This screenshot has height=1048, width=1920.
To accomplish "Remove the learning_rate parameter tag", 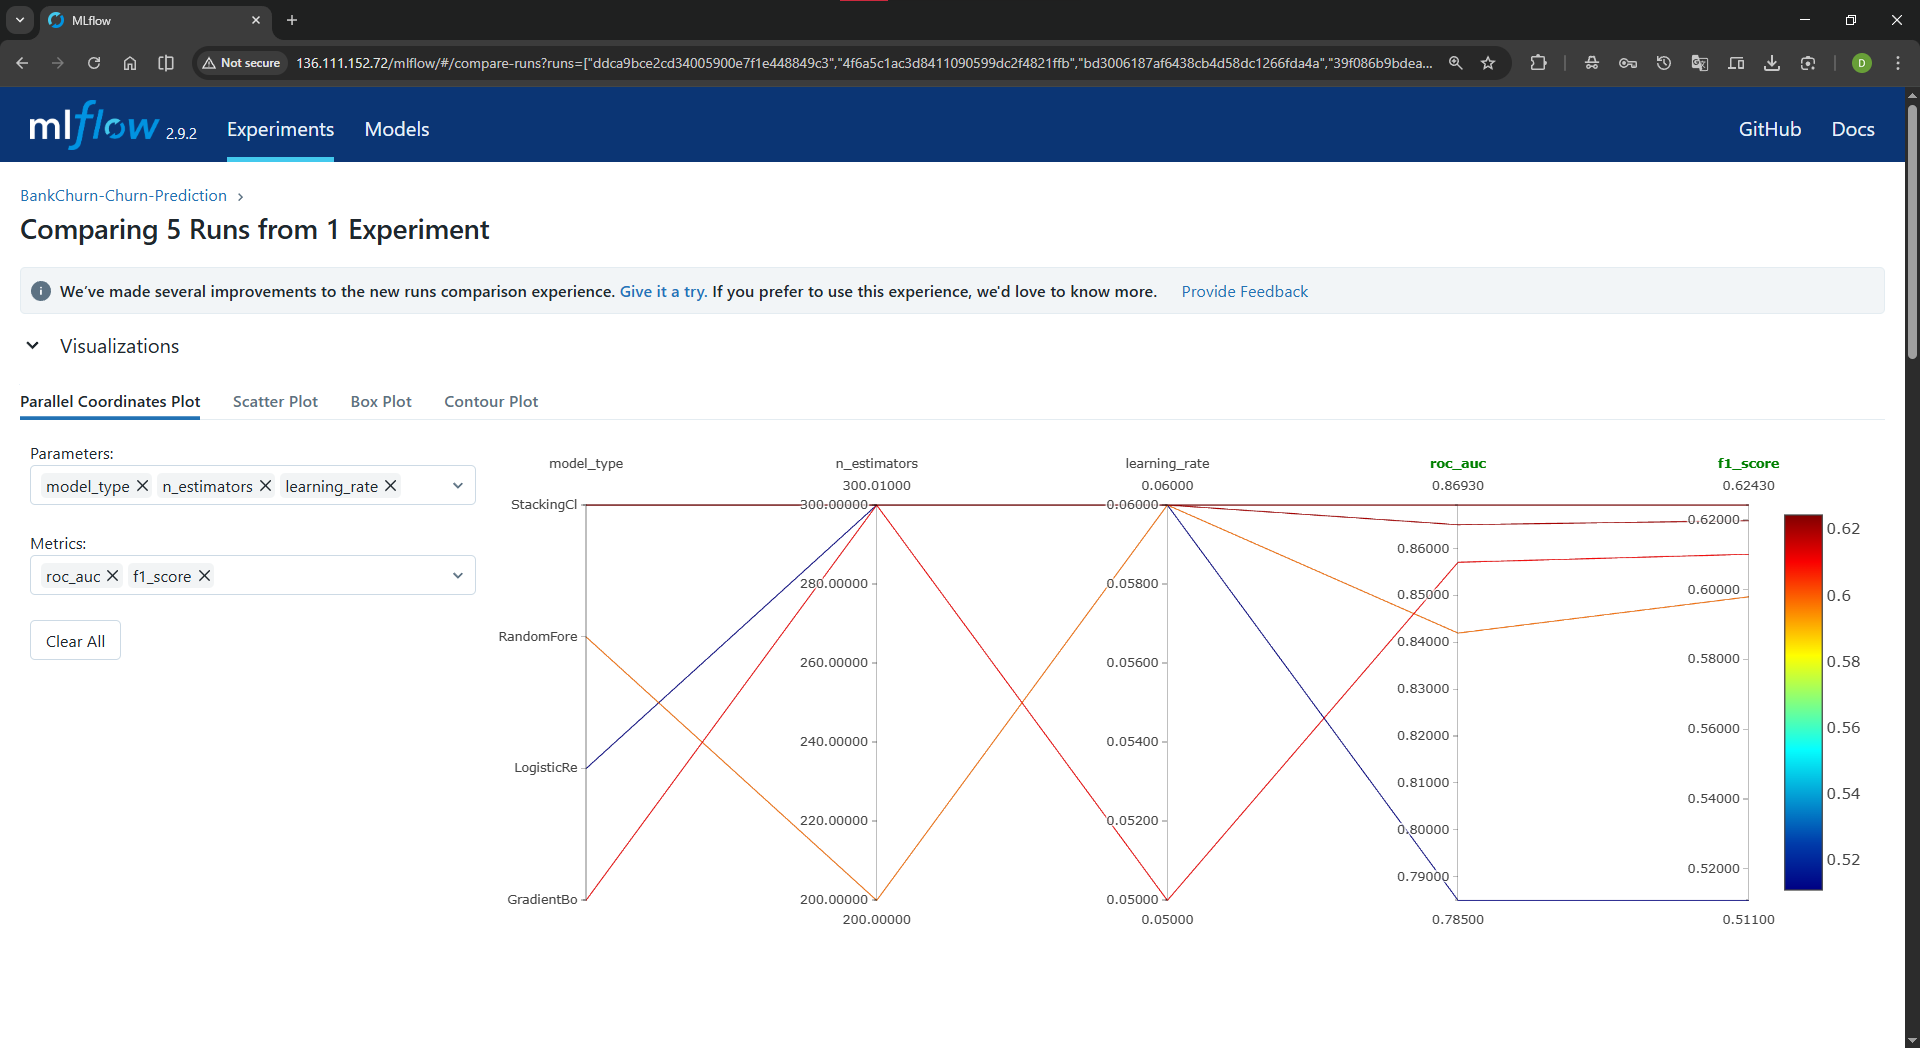I will coord(391,486).
